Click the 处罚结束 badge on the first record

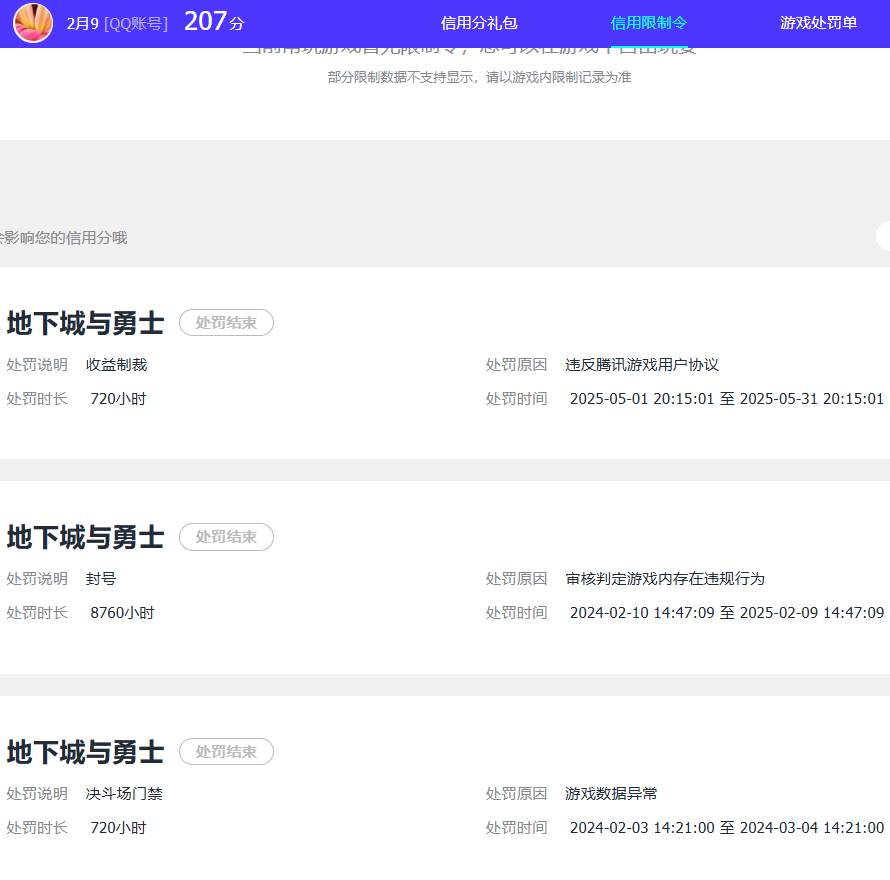pos(226,322)
